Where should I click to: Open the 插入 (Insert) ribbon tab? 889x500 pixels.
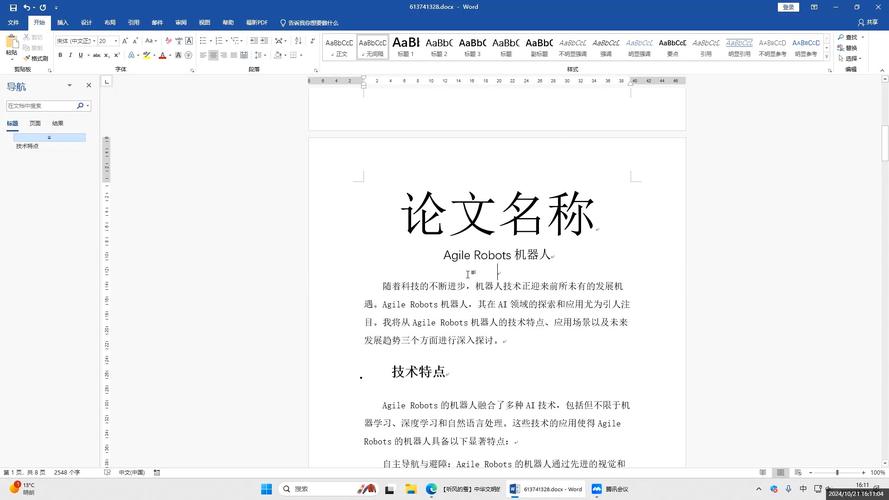click(x=63, y=23)
